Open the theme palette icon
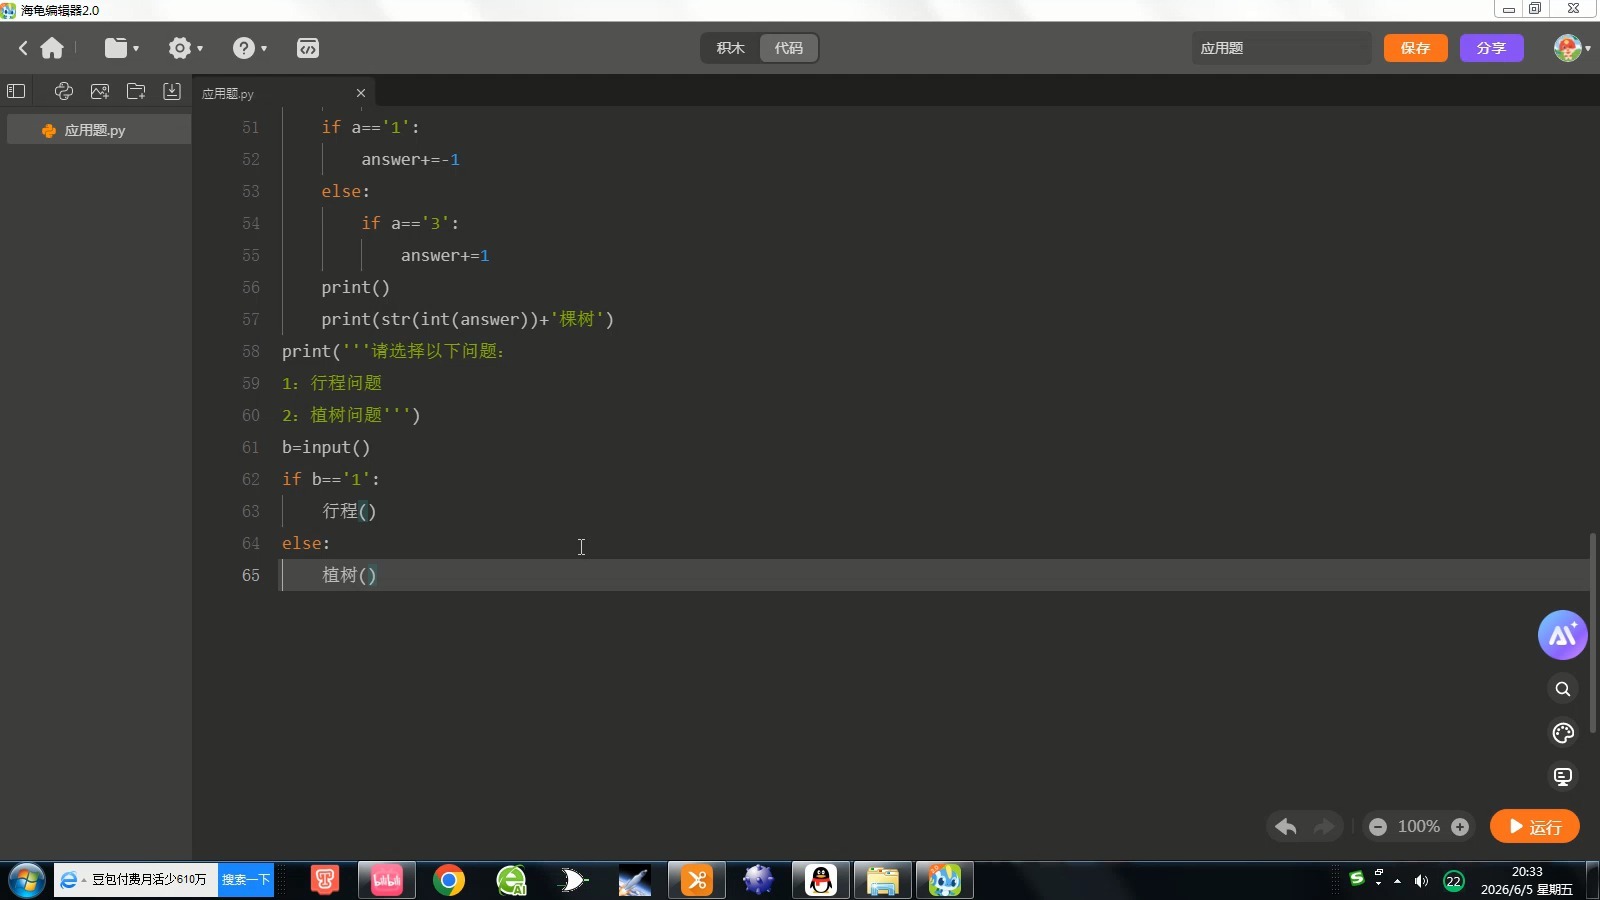Screen dimensions: 1600x900 click(x=1563, y=733)
